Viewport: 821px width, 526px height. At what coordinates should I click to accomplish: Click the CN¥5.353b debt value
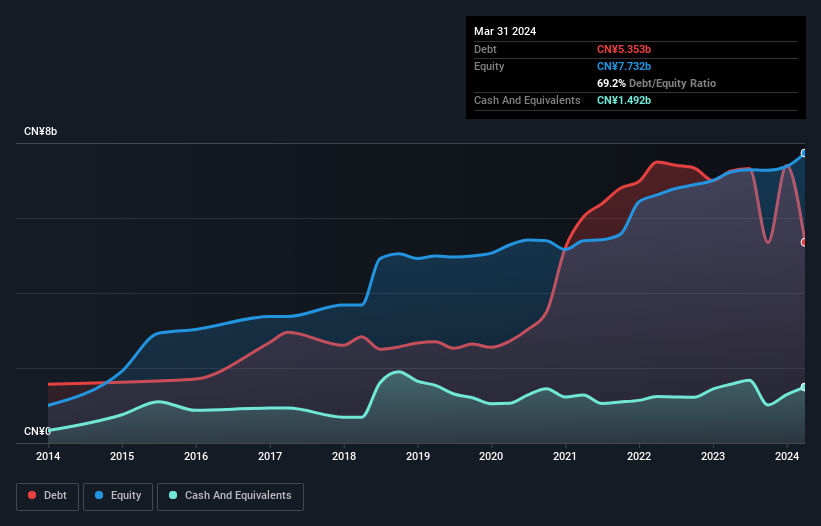(x=624, y=49)
